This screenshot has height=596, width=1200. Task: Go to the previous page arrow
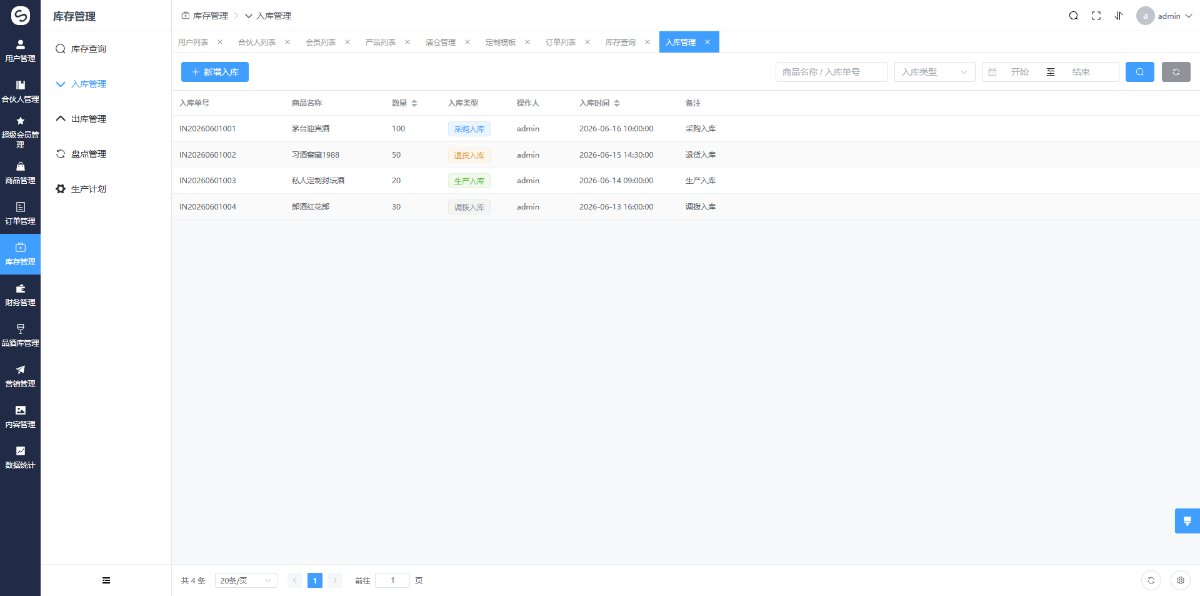coord(295,580)
